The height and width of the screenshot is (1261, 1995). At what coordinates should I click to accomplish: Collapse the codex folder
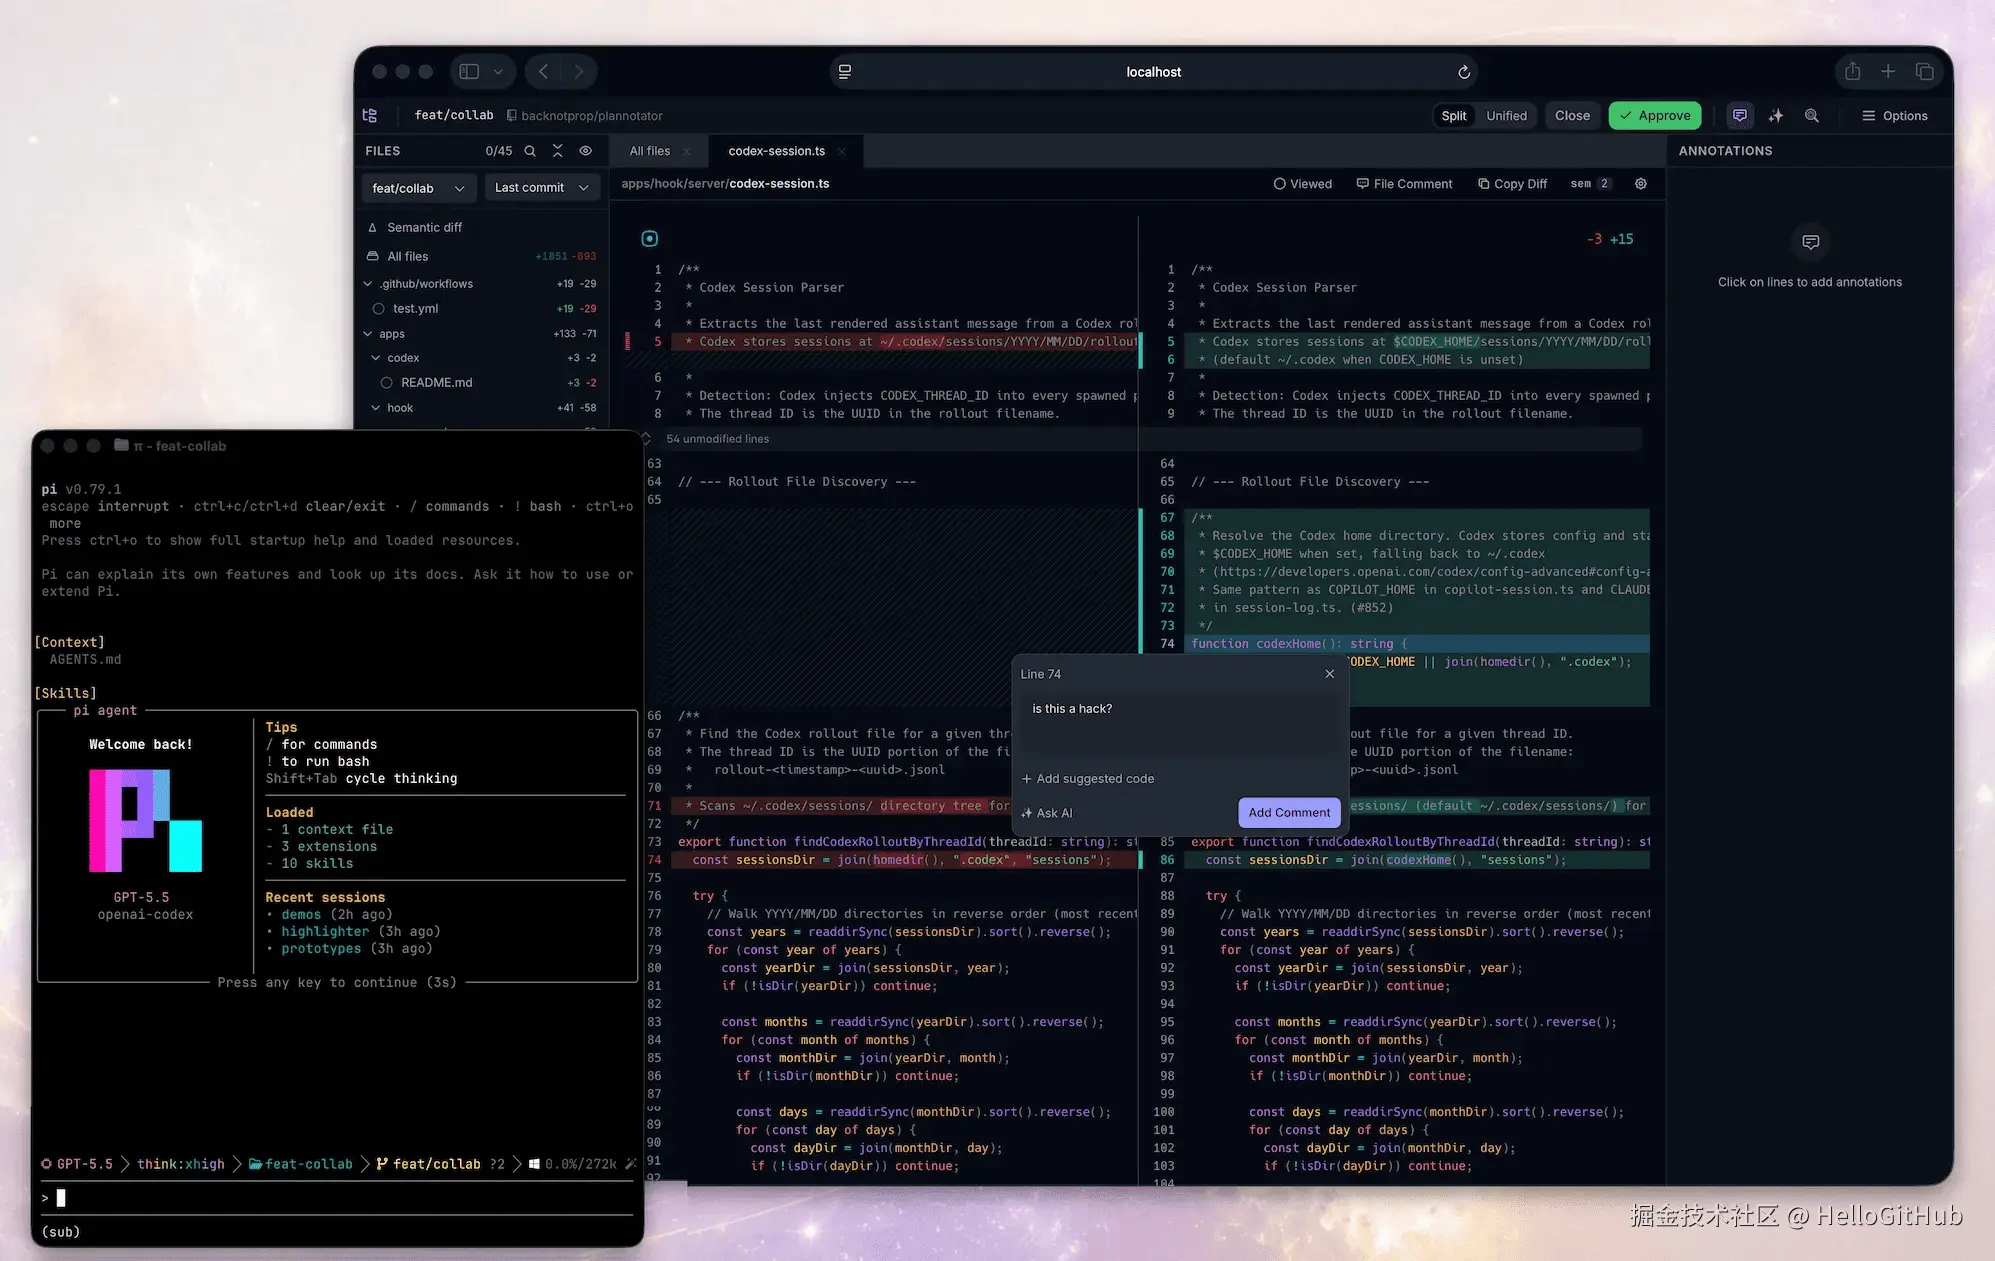pyautogui.click(x=376, y=358)
